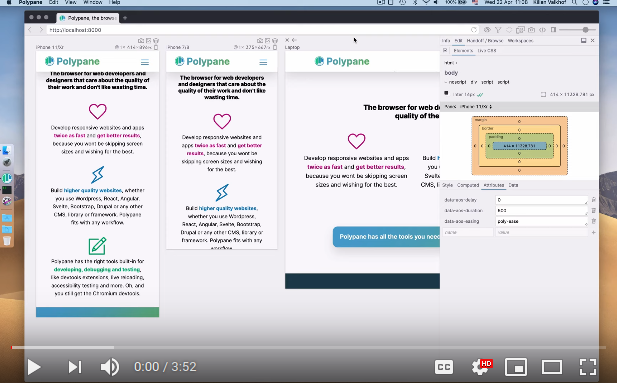
Task: Open hamburger menu in second phone pane
Action: tap(263, 62)
